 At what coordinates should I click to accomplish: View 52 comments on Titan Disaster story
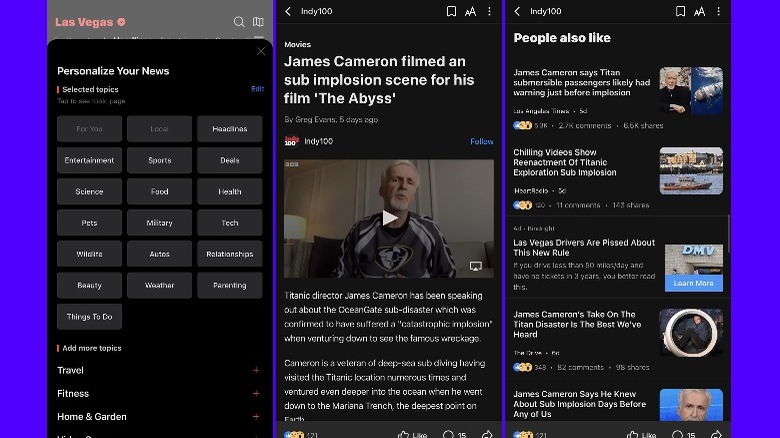click(580, 367)
